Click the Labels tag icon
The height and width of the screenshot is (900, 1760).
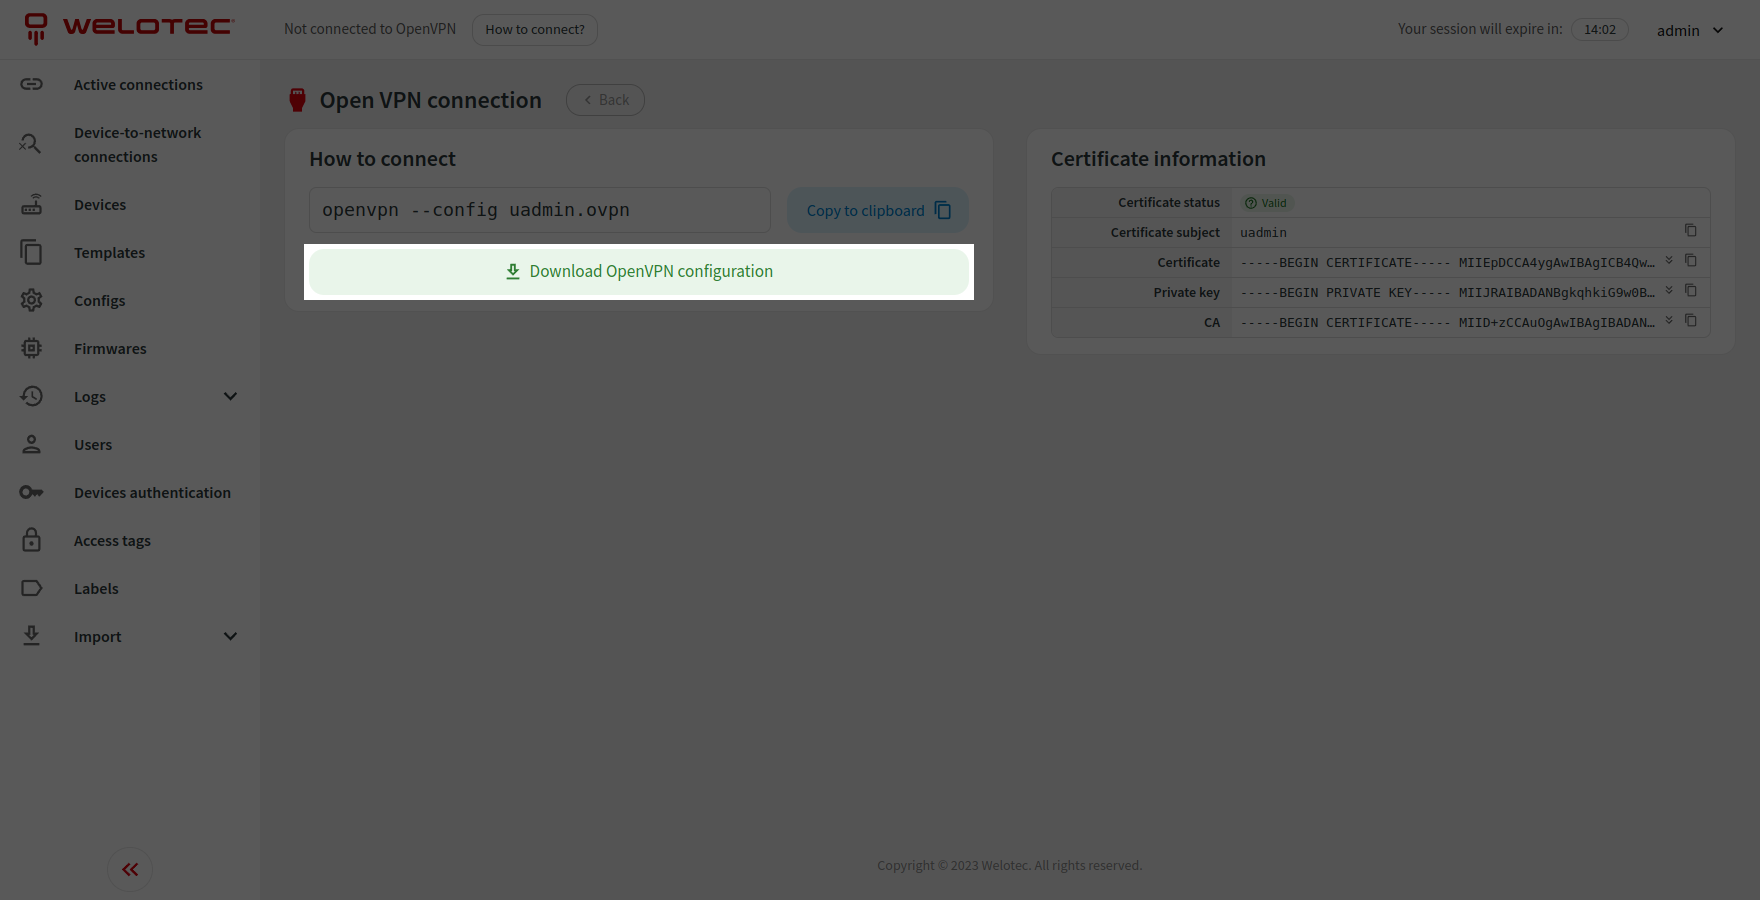point(31,588)
